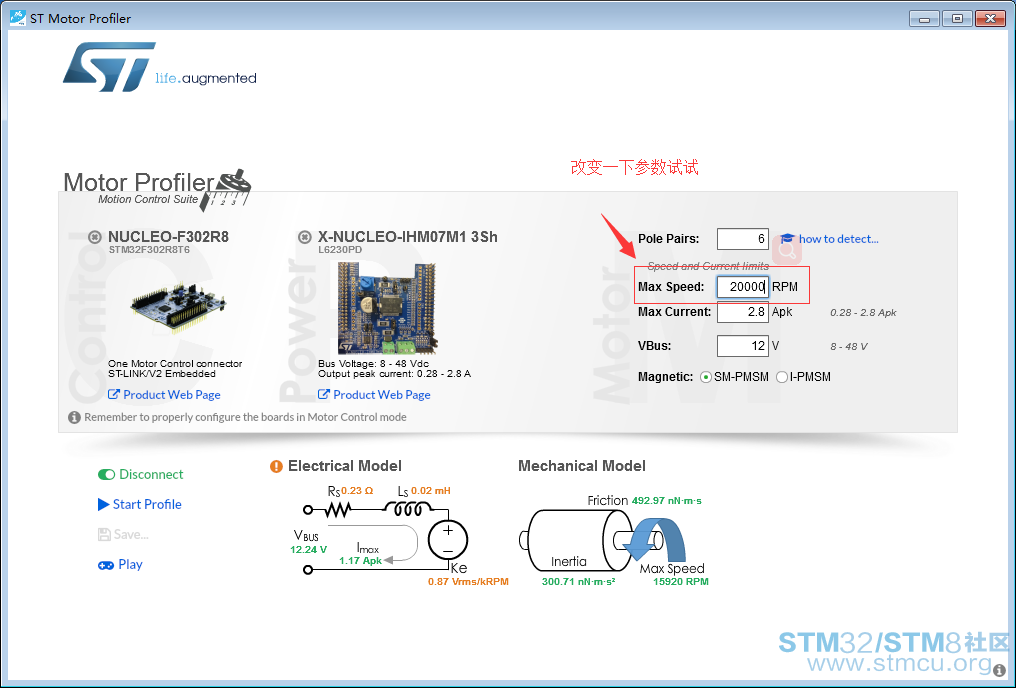Click the Mechanical Model heading
This screenshot has width=1016, height=688.
(x=582, y=466)
